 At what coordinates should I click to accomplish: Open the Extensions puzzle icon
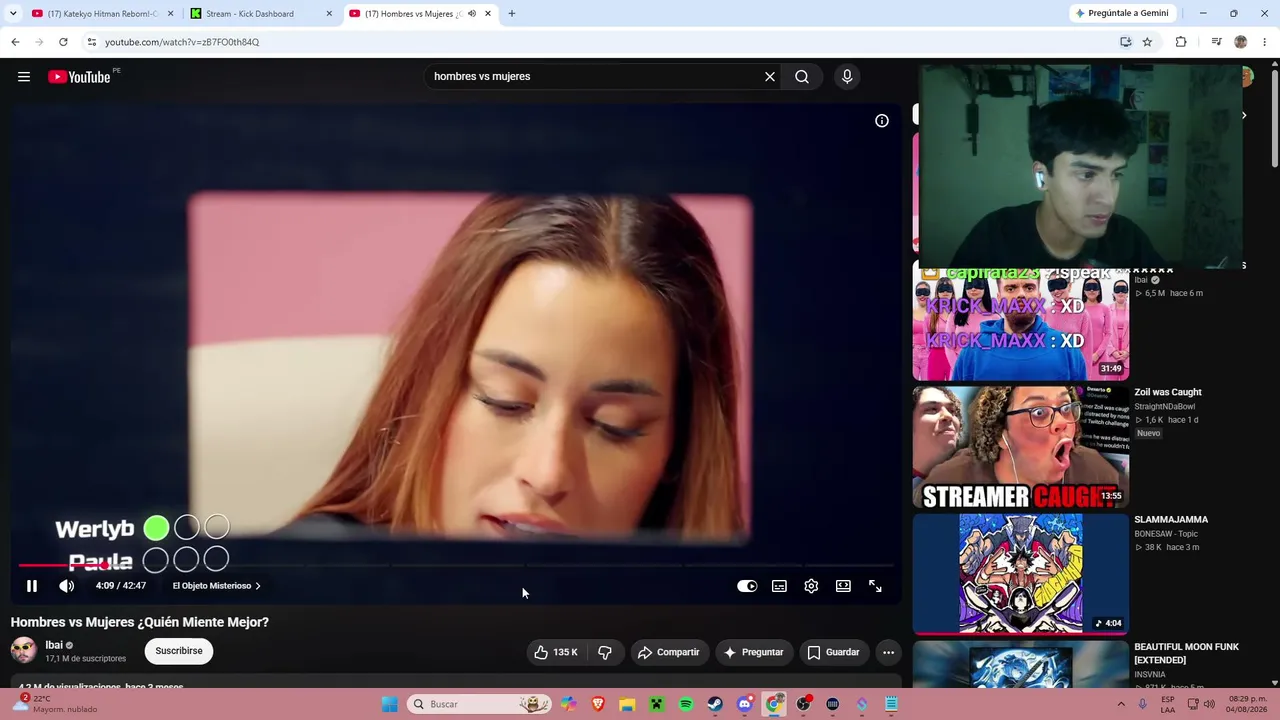[x=1181, y=42]
